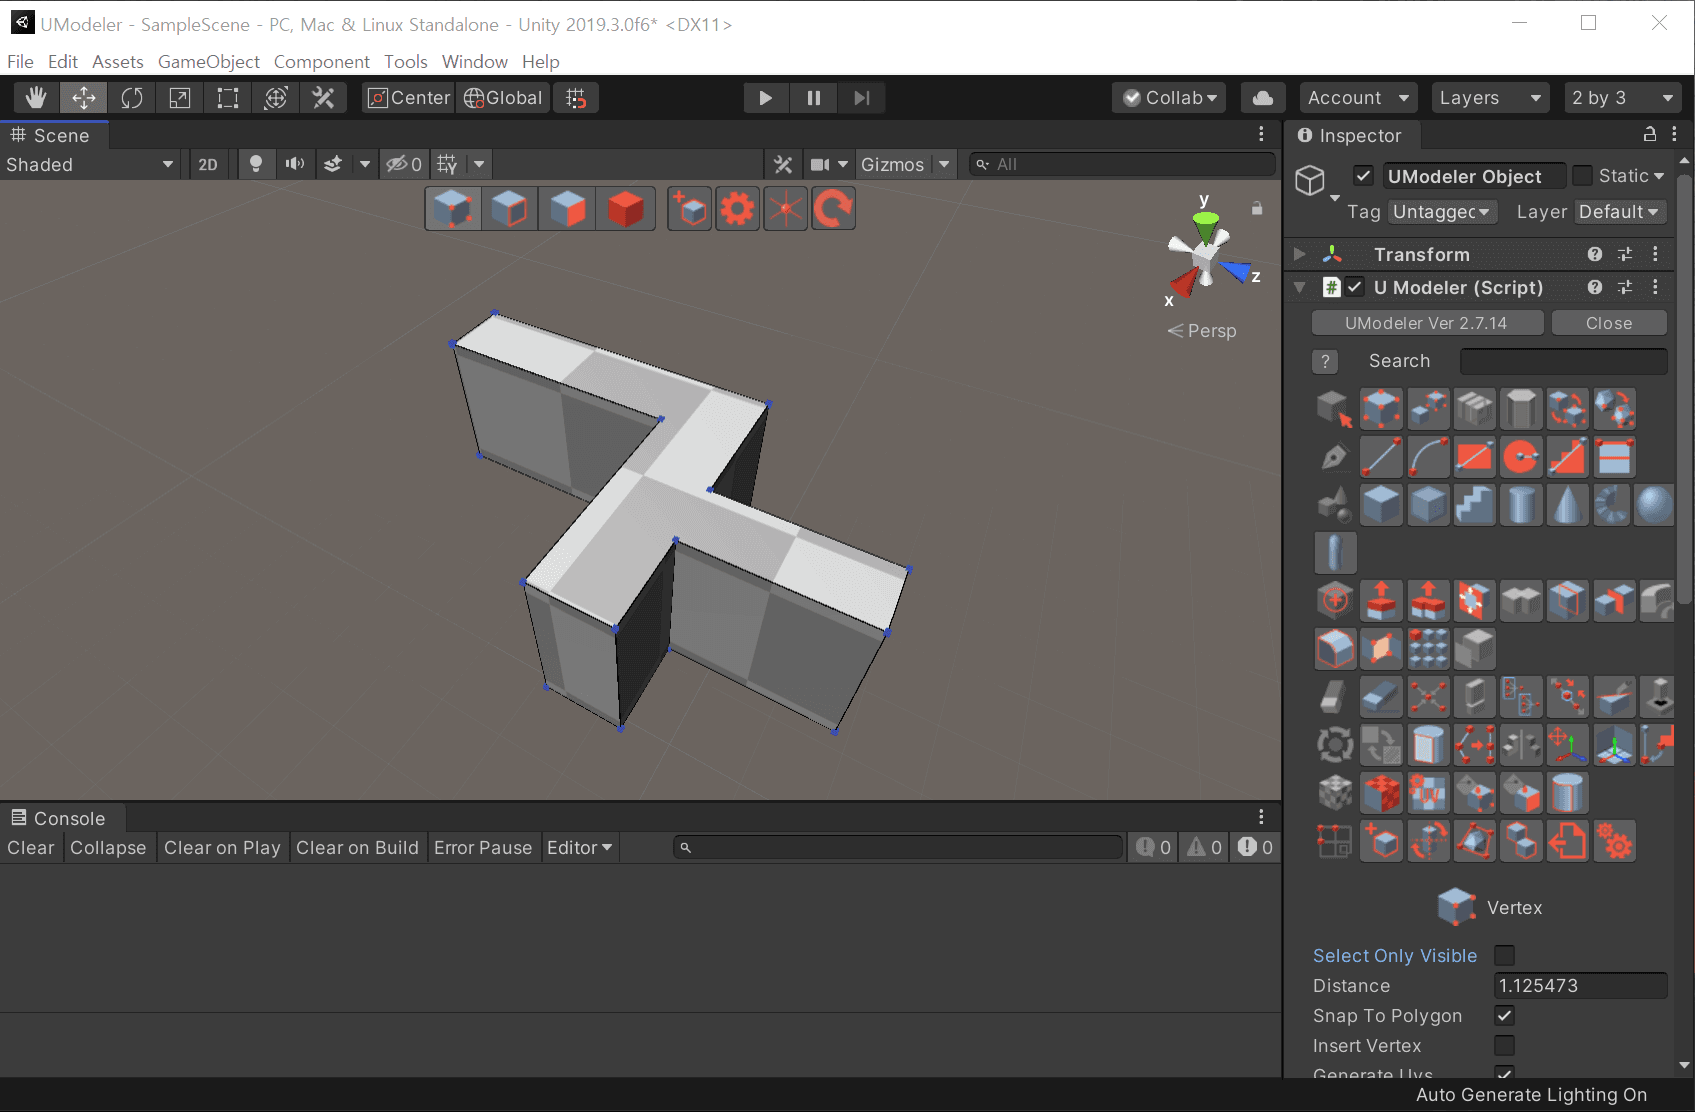
Task: Click the red circular refresh arrow in scene toolbar
Action: pos(833,209)
